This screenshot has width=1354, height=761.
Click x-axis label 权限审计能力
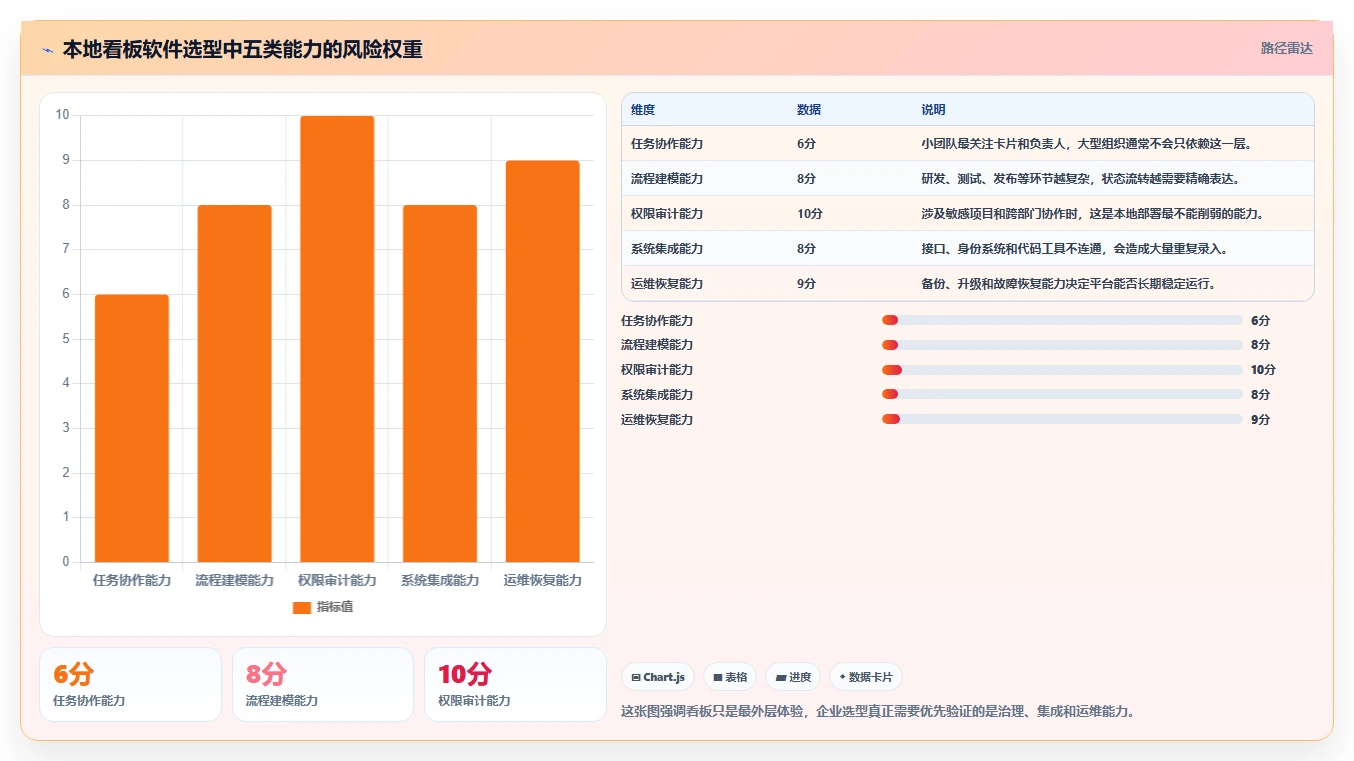point(337,580)
